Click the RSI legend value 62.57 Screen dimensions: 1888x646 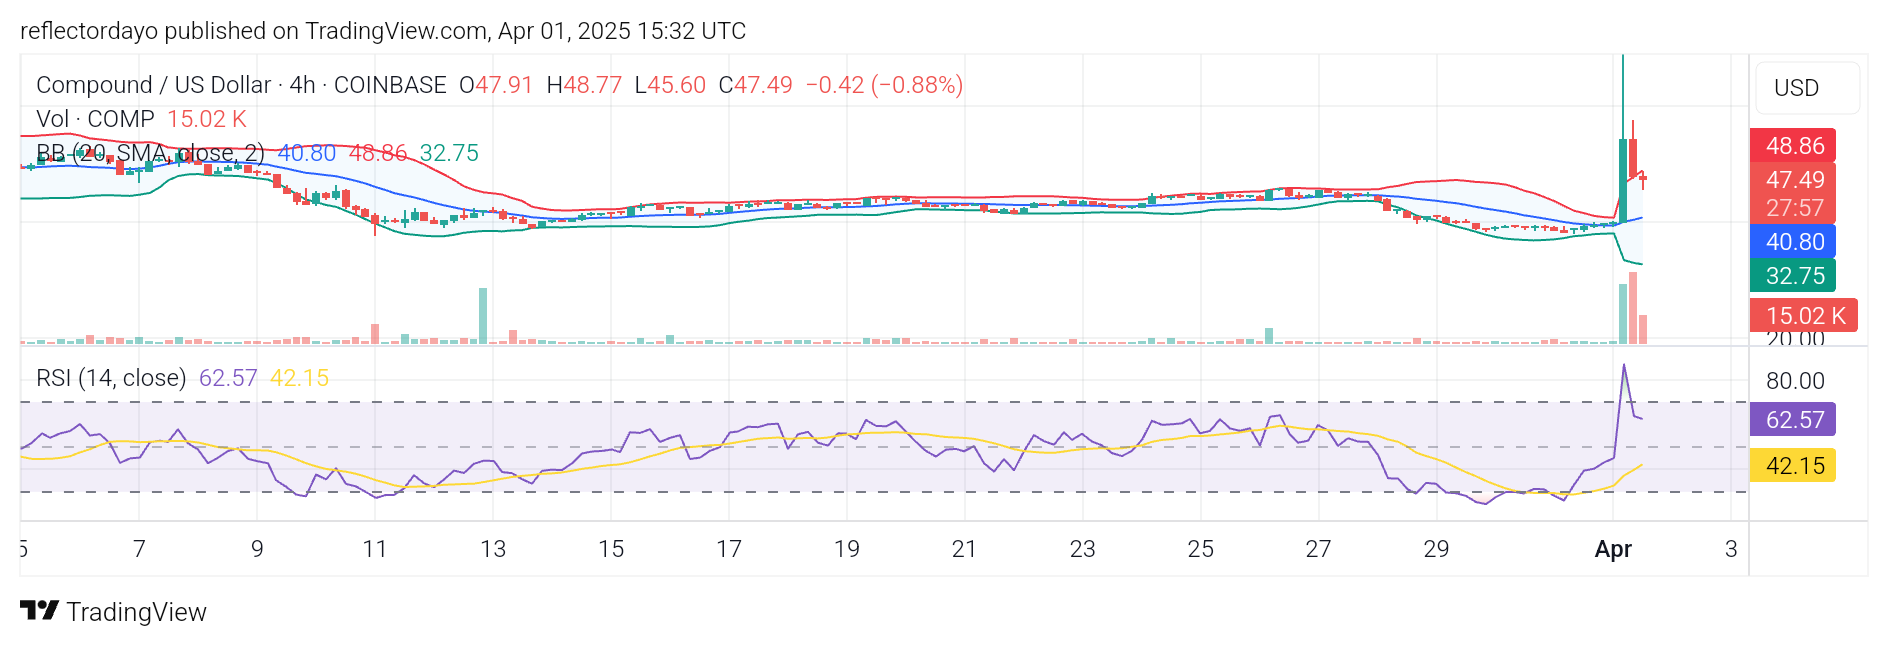228,378
